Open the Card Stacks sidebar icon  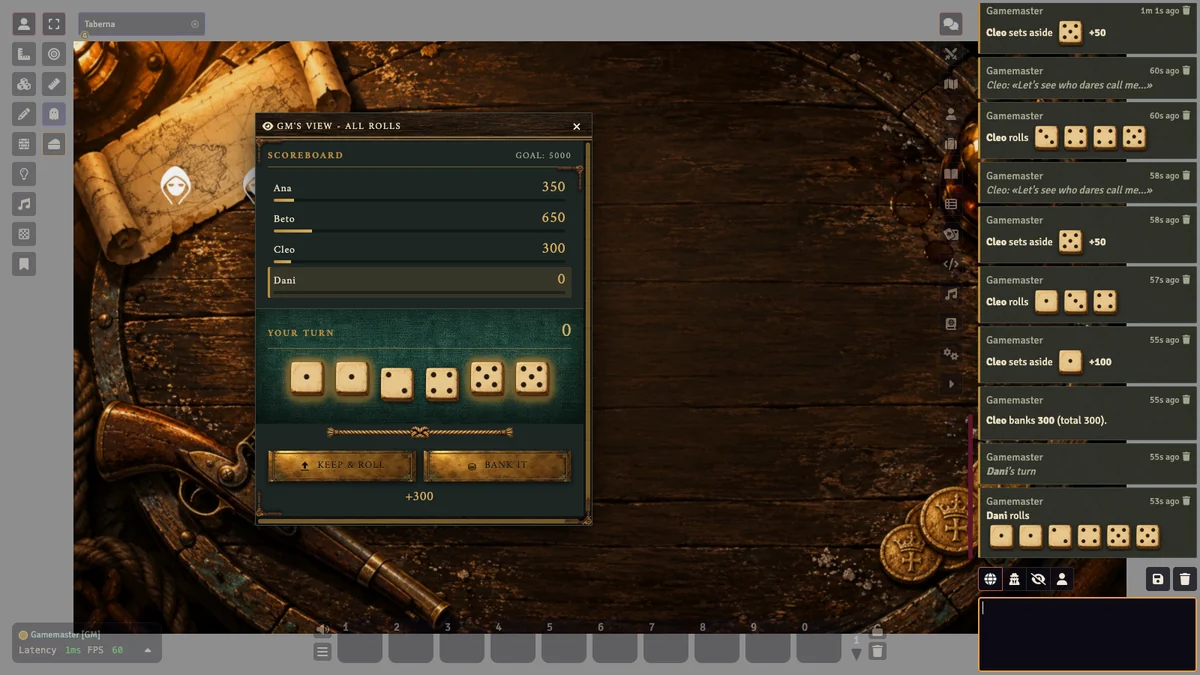[x=951, y=234]
